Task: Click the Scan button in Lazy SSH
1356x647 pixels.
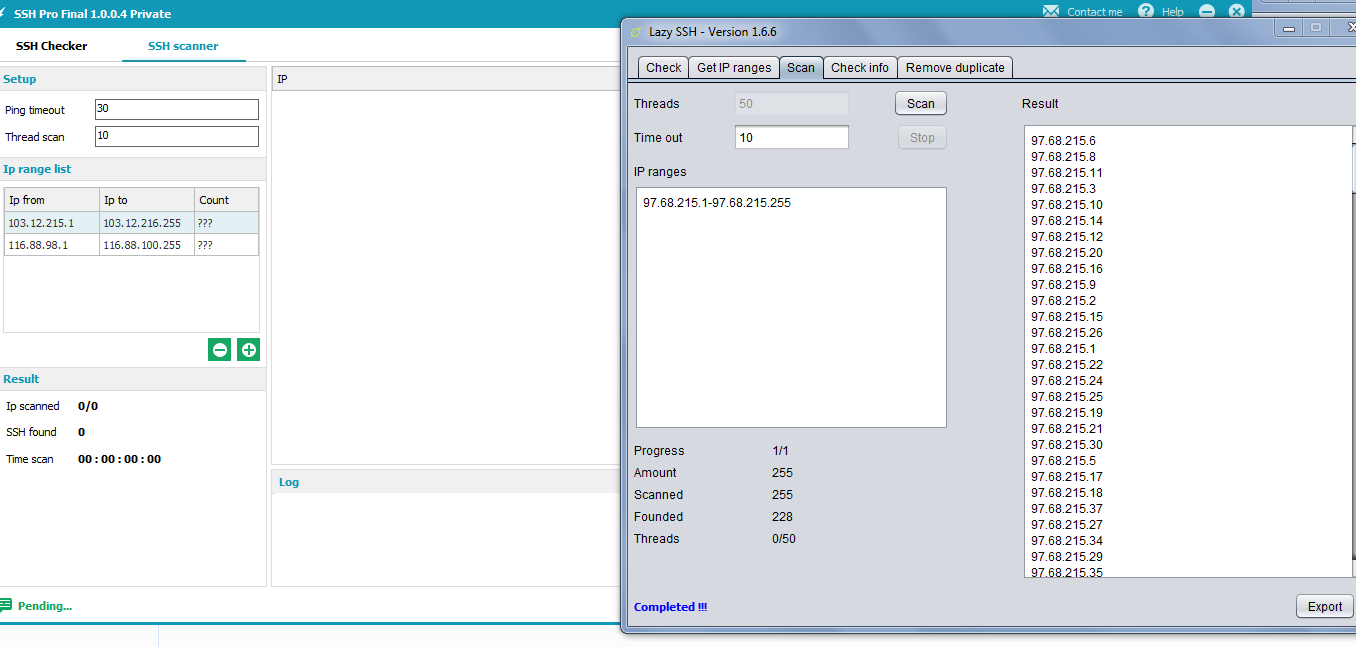Action: coord(921,103)
